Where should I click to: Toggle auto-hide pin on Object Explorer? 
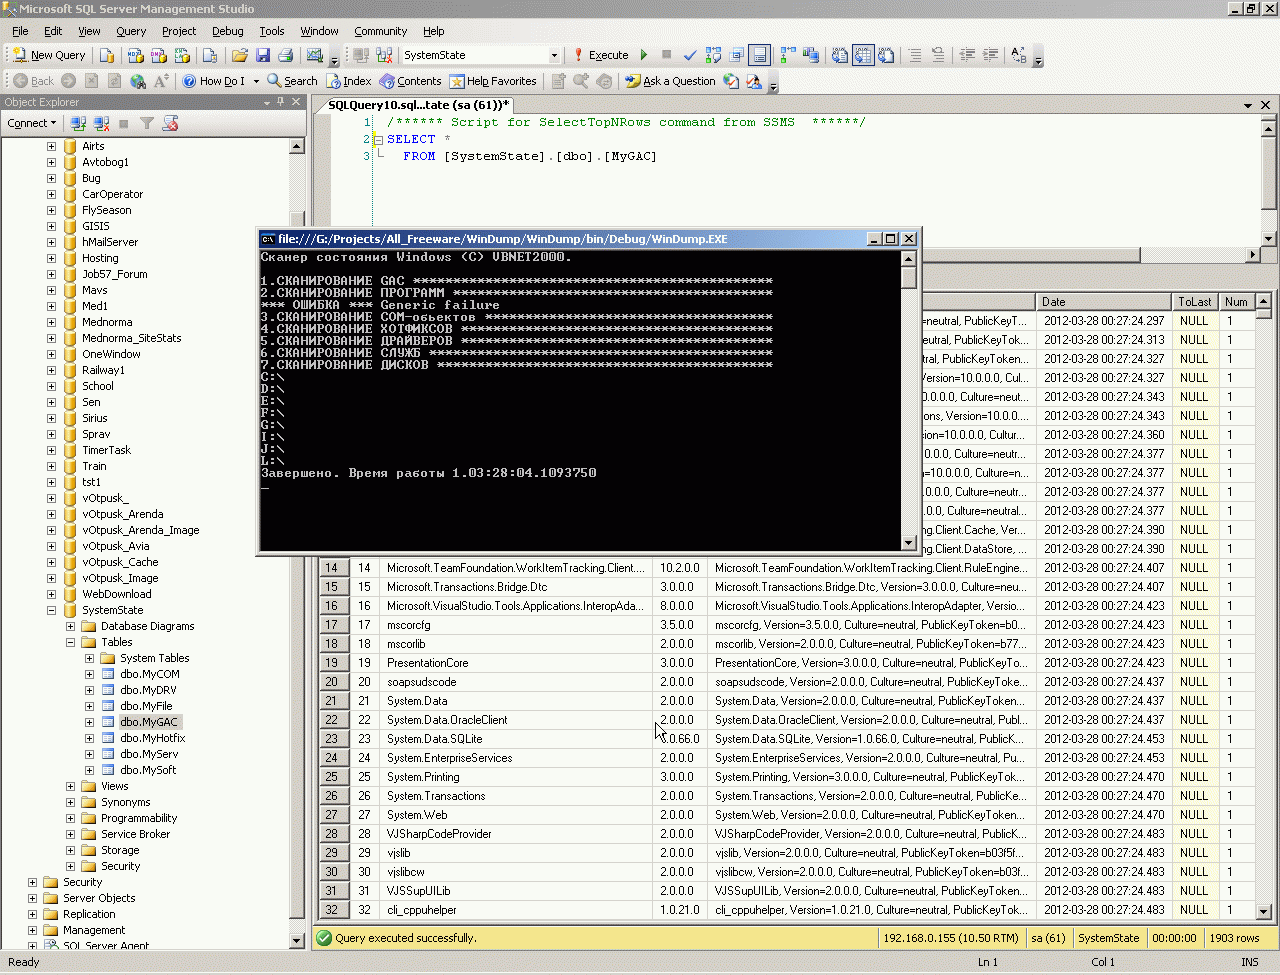[x=281, y=102]
